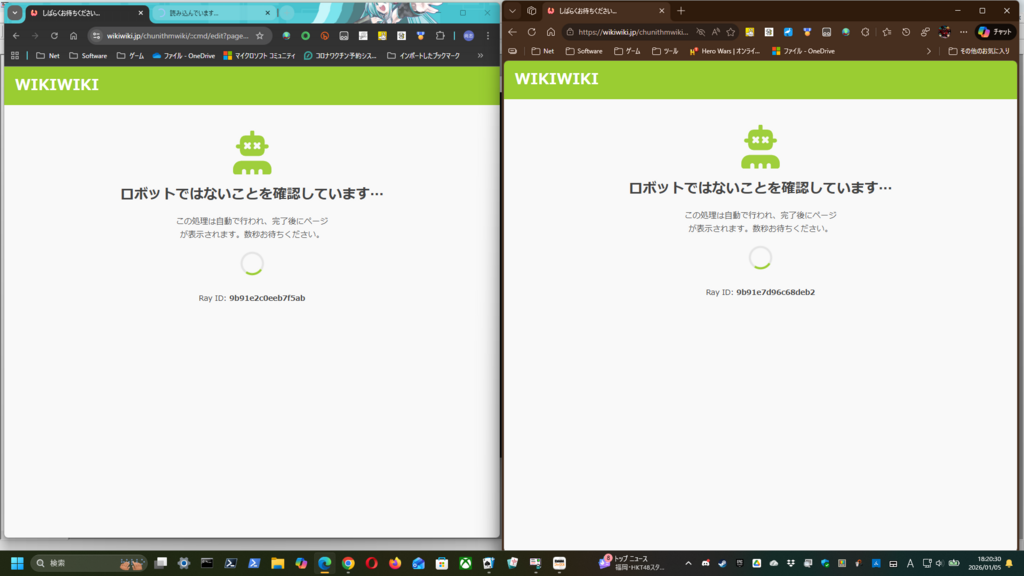Open Software bookmark folder in Chrome
The image size is (1024, 576).
click(88, 56)
